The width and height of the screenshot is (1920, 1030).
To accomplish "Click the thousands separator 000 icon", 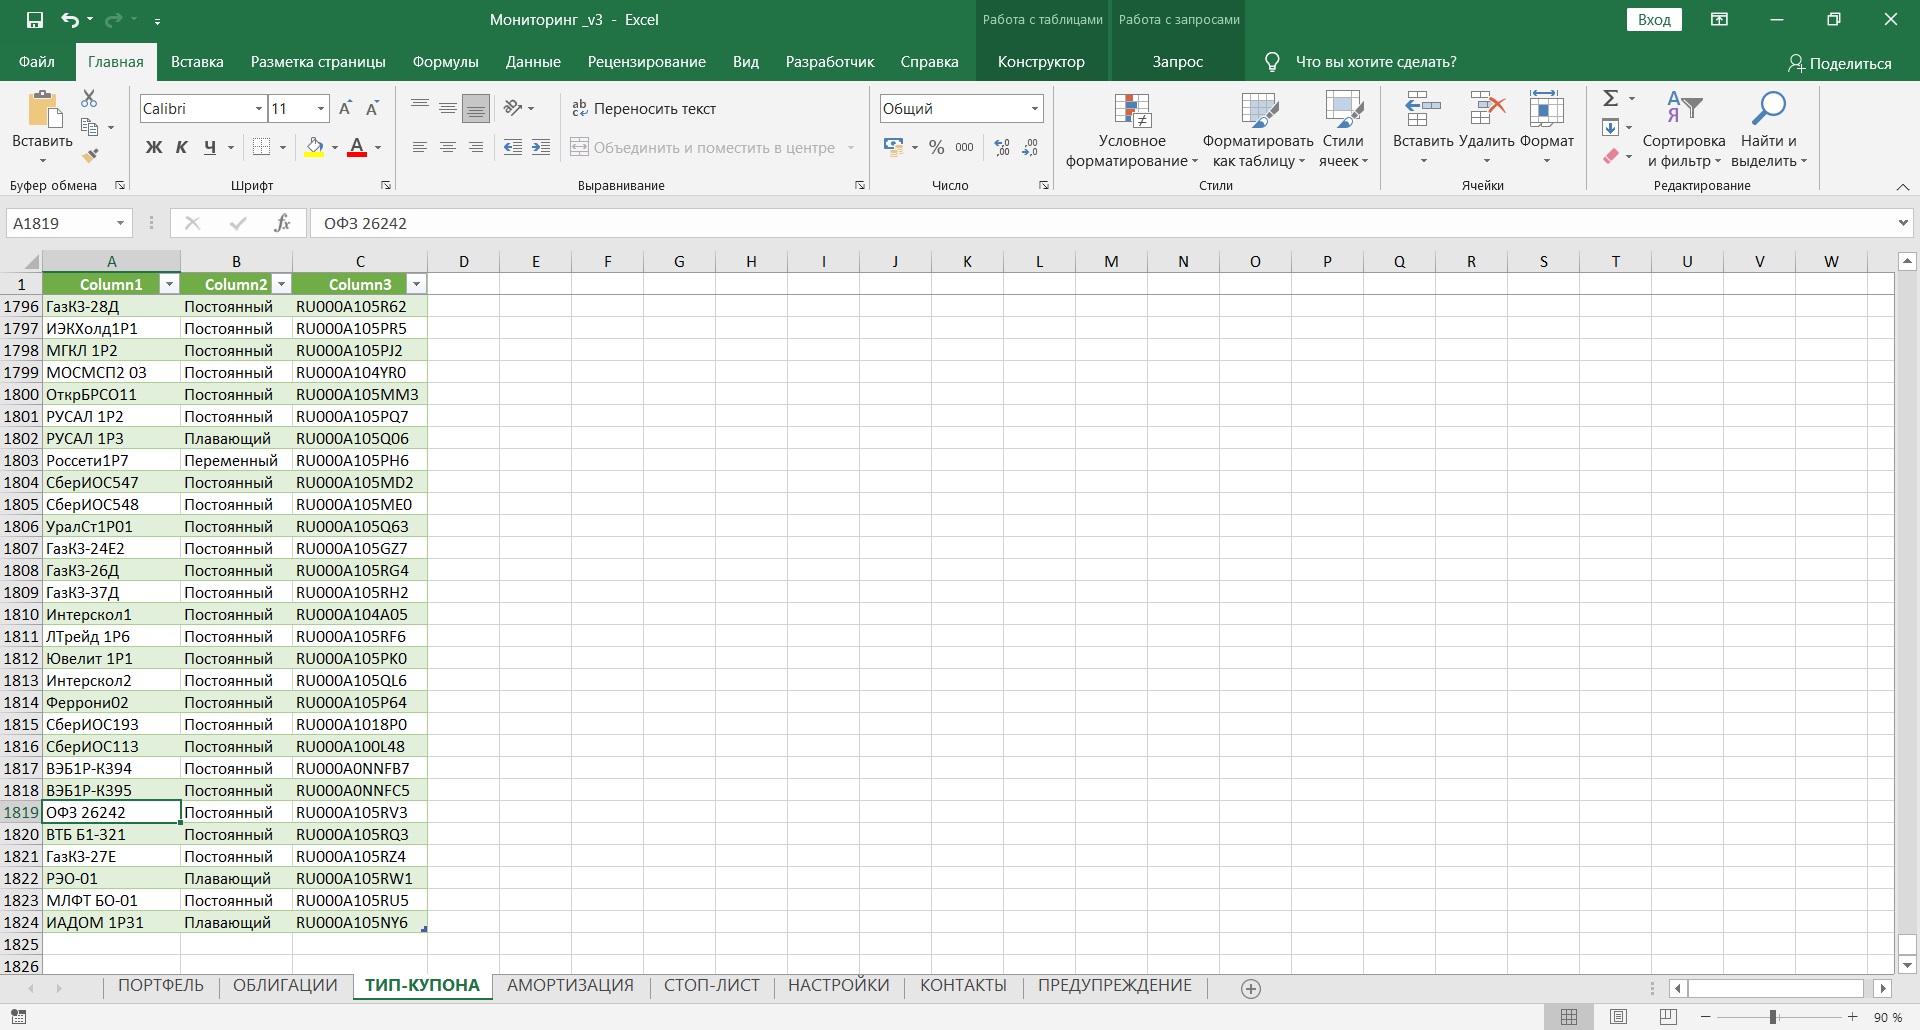I will [x=964, y=147].
